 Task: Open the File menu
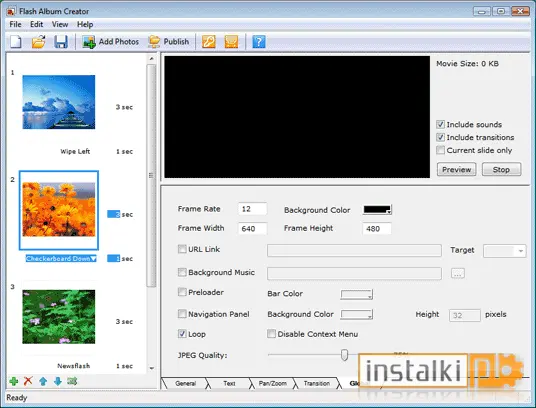tap(15, 24)
